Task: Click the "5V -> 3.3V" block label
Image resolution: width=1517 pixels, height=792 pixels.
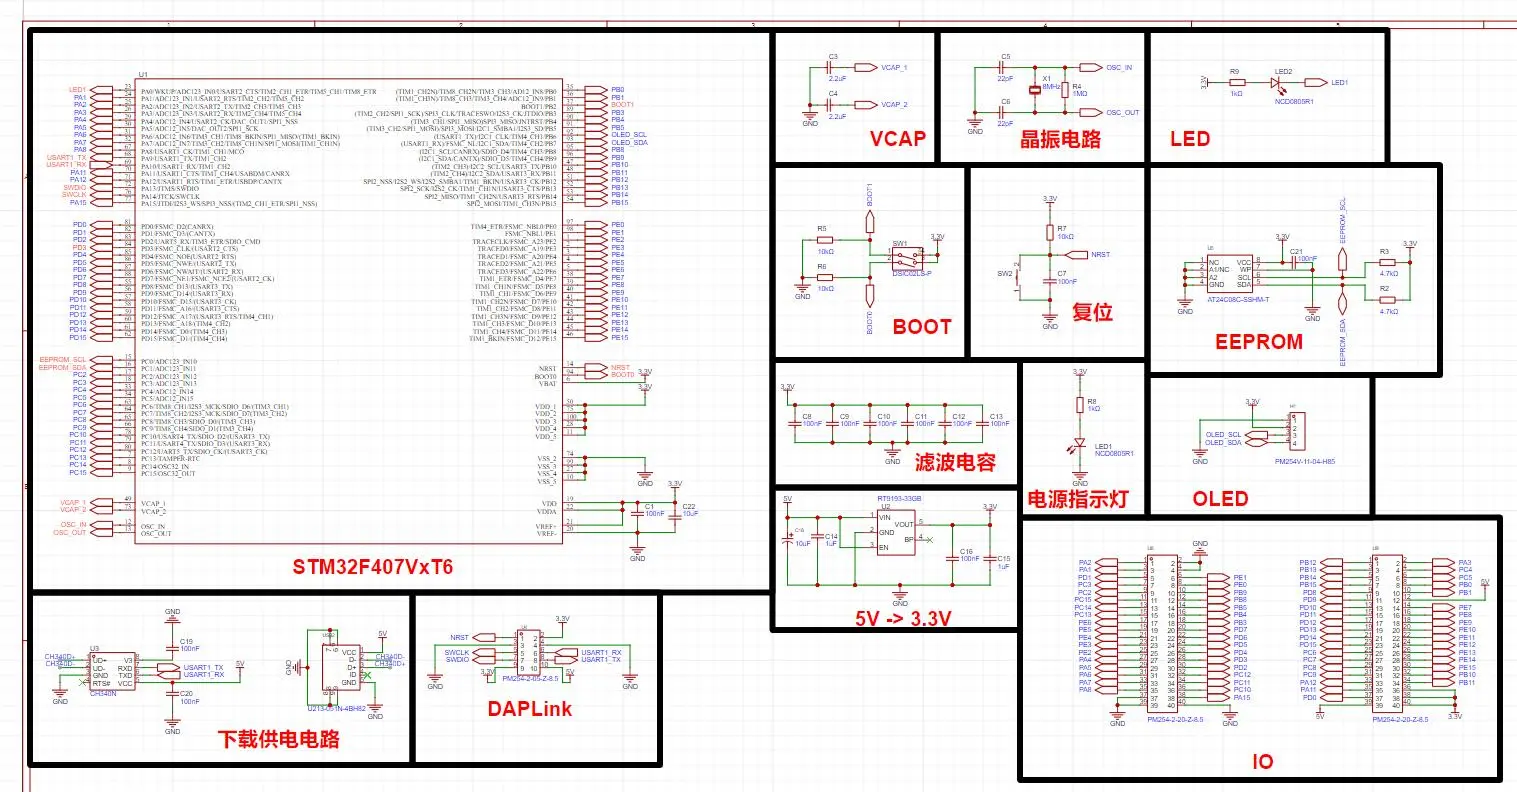Action: coord(903,618)
